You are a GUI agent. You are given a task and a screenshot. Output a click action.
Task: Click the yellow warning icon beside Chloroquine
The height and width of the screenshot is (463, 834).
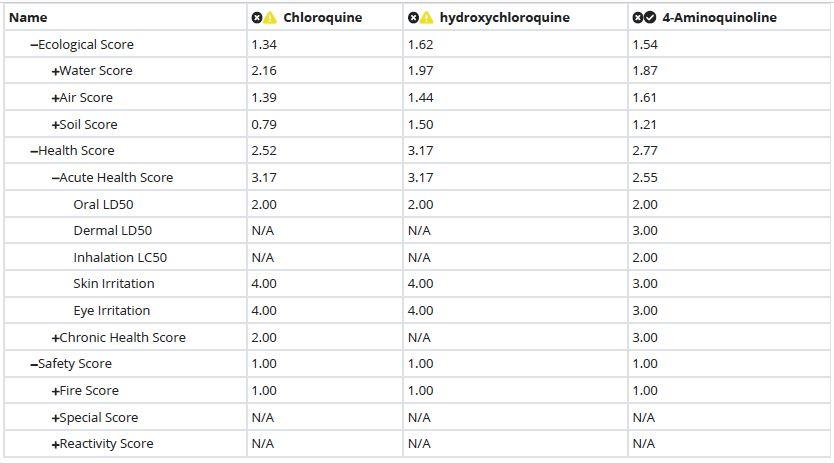point(271,18)
